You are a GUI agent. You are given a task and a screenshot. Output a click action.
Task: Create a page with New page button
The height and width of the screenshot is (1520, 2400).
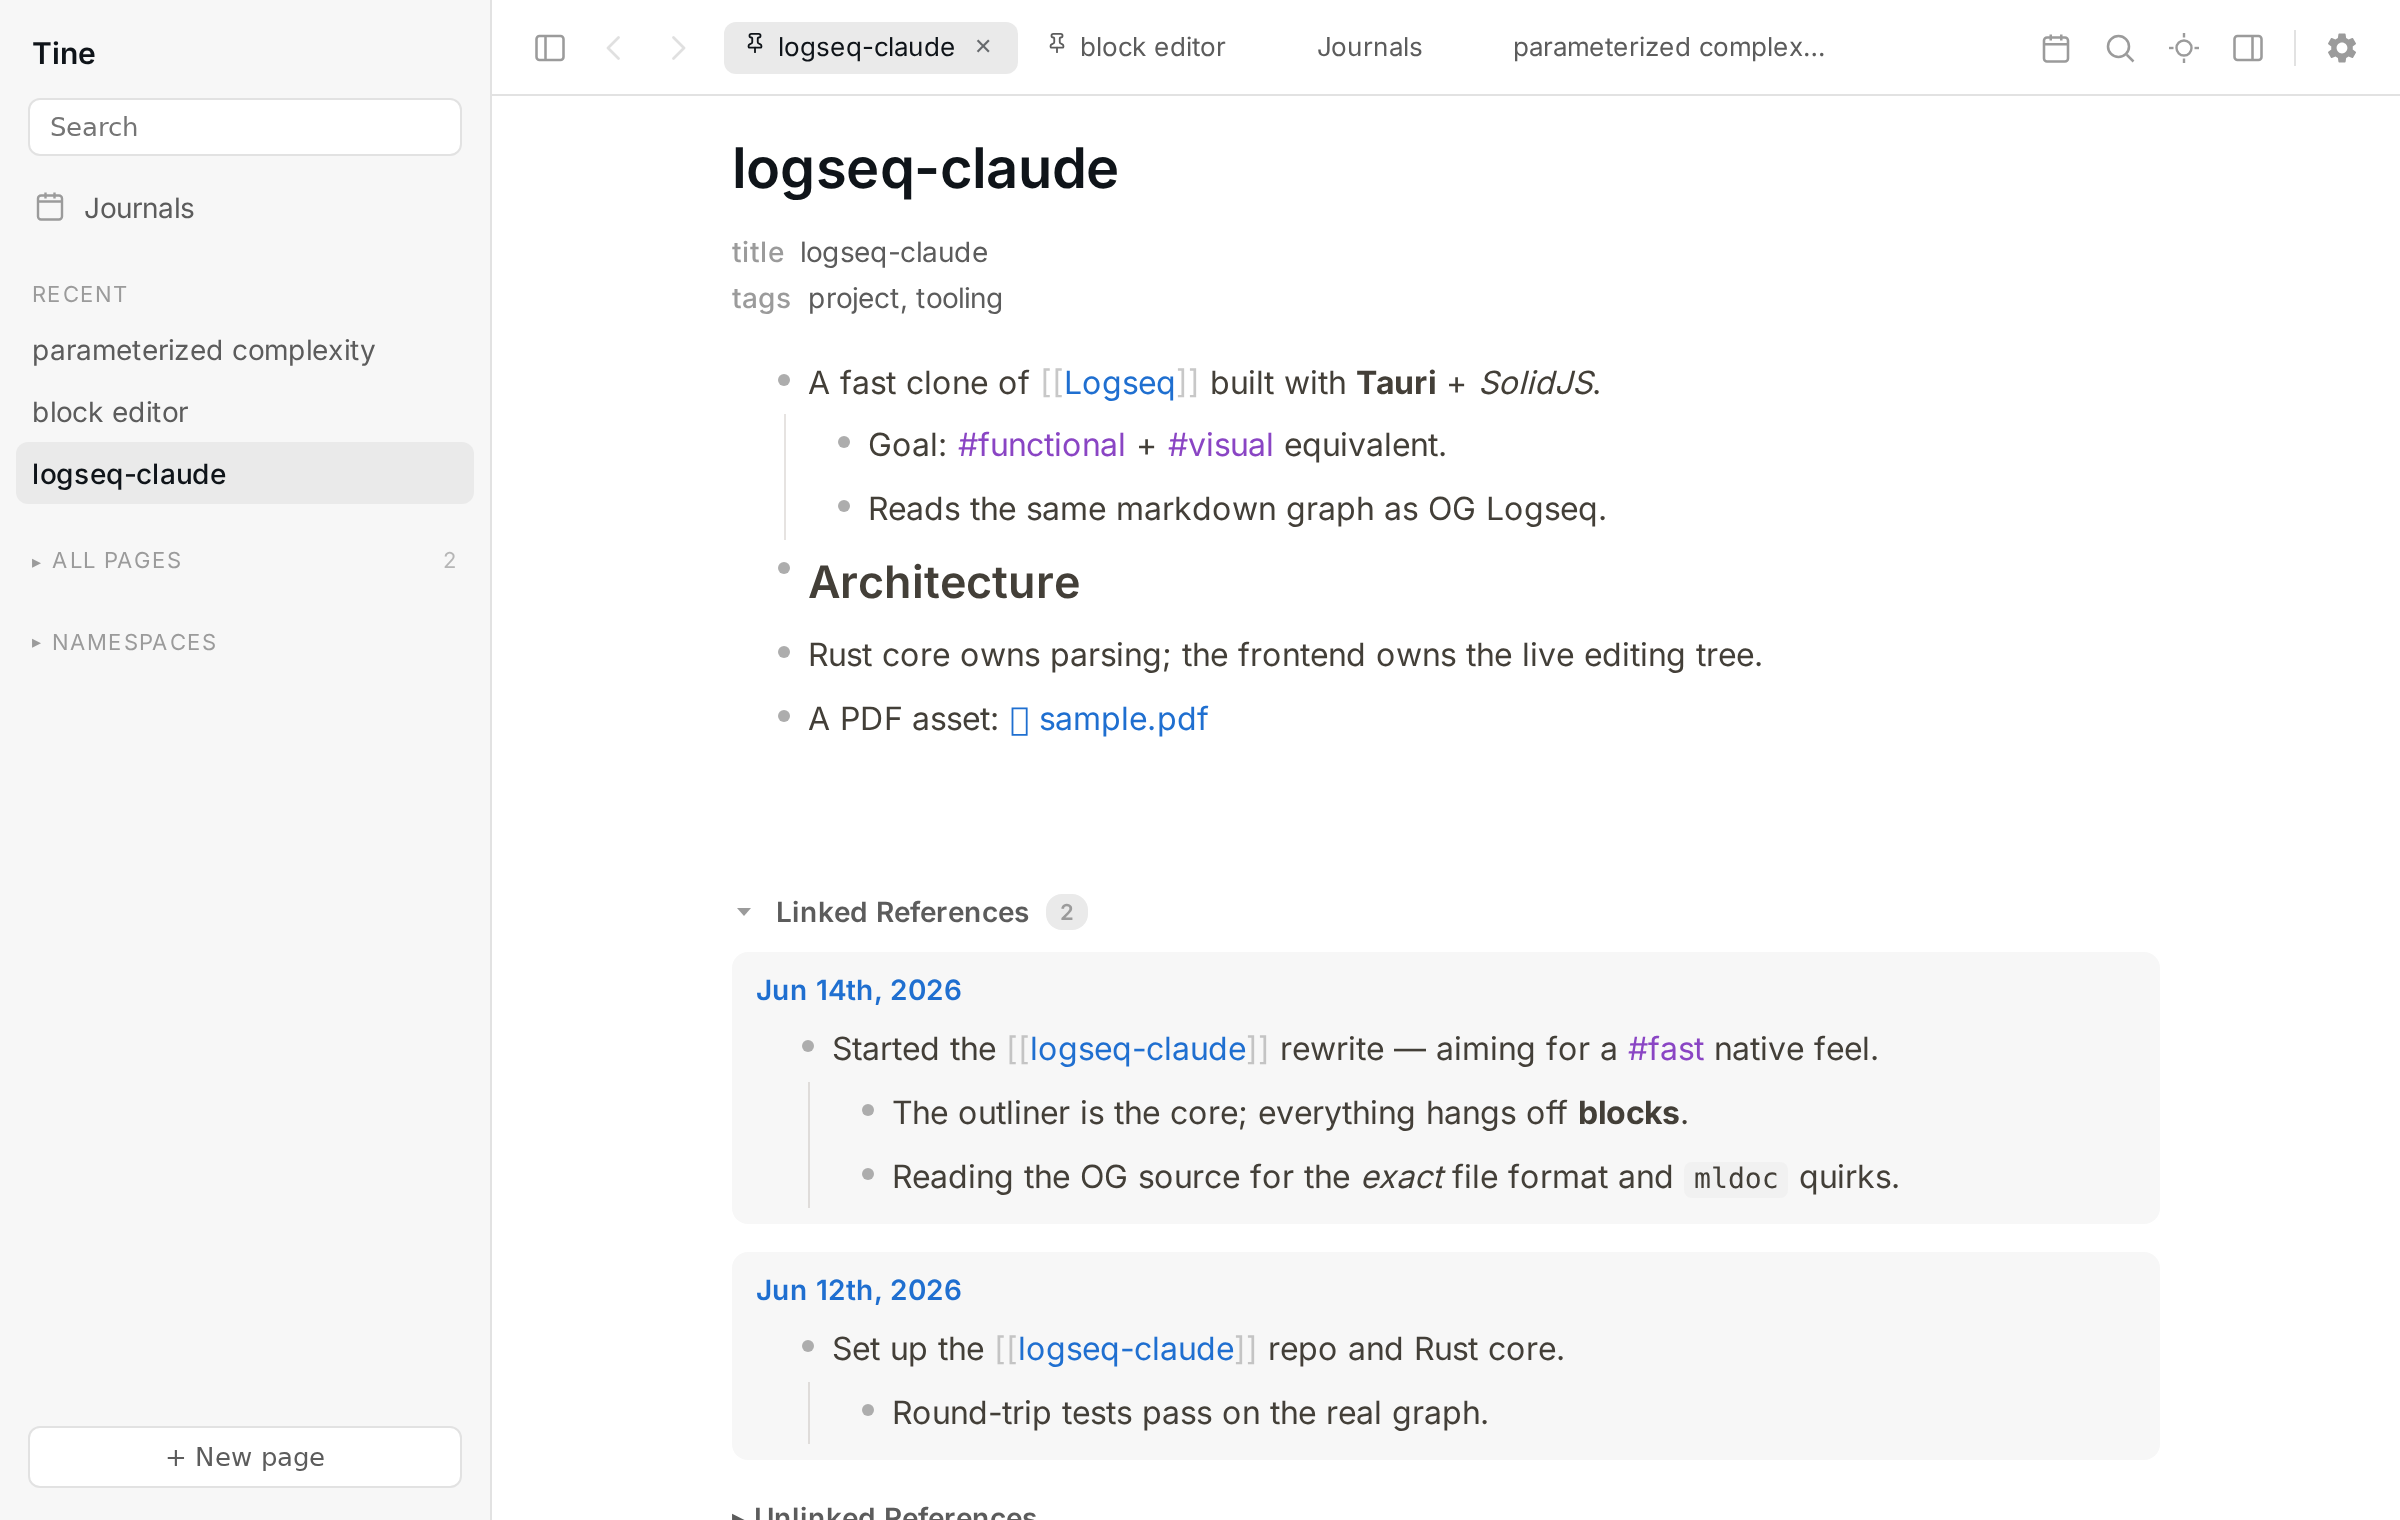pos(245,1457)
